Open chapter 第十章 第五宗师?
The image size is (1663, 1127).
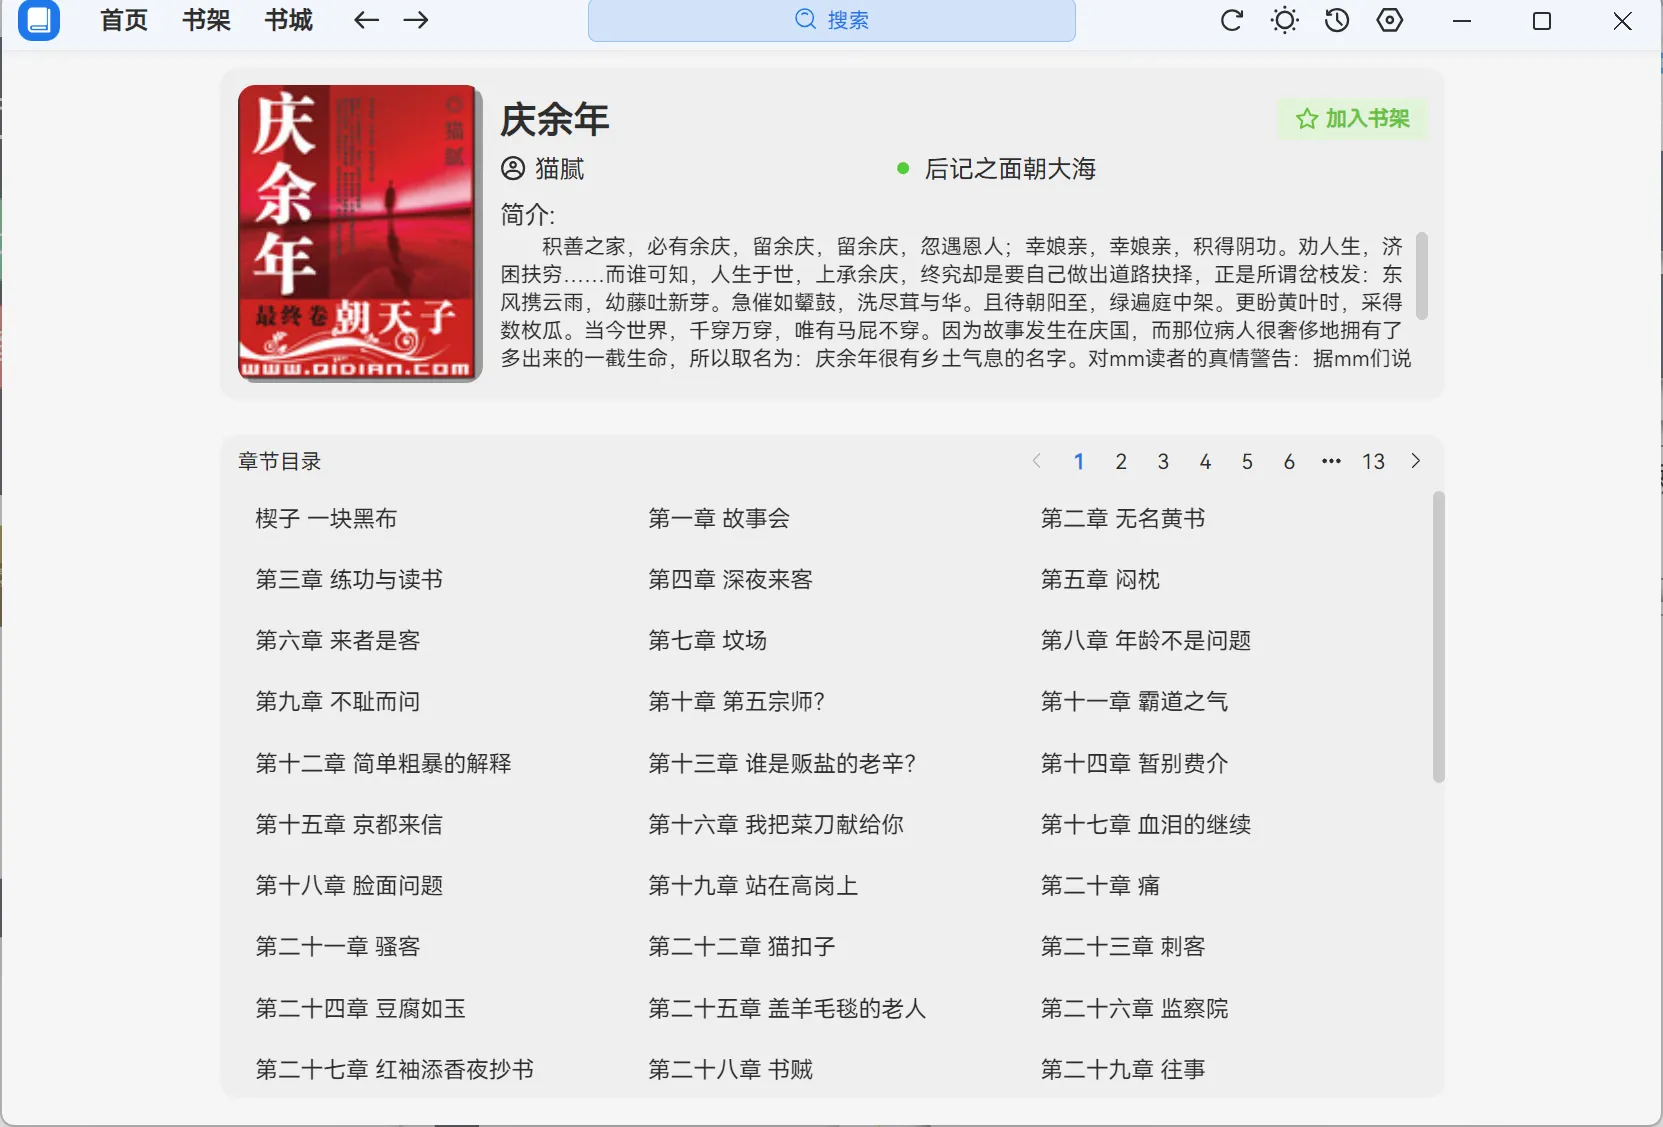pyautogui.click(x=736, y=701)
